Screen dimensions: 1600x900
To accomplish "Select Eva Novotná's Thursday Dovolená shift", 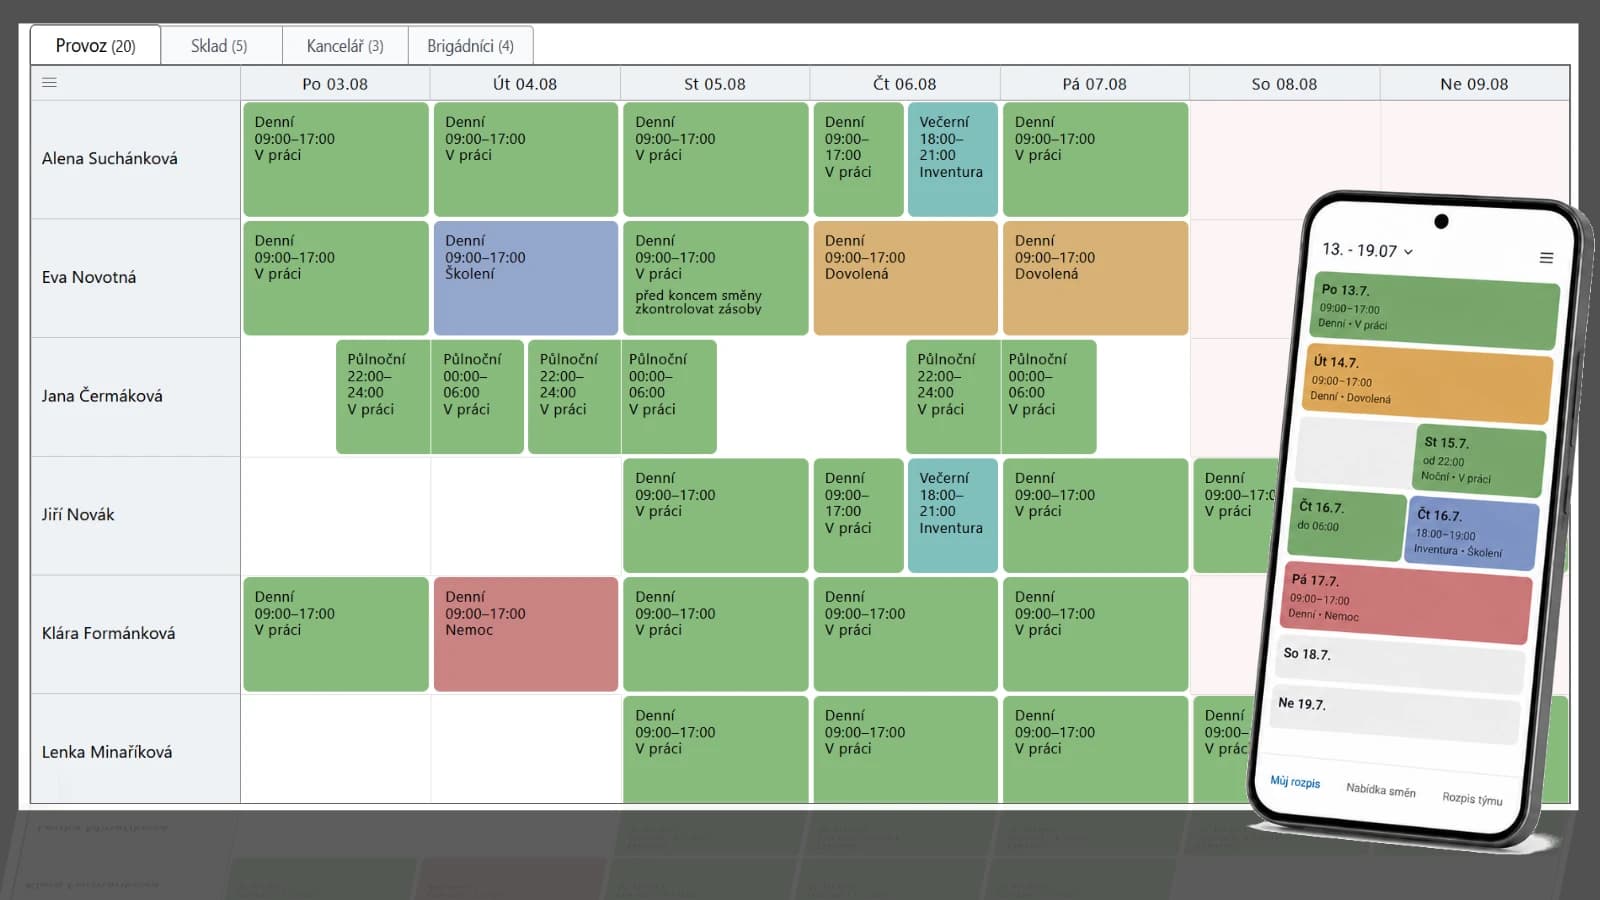I will (x=905, y=278).
